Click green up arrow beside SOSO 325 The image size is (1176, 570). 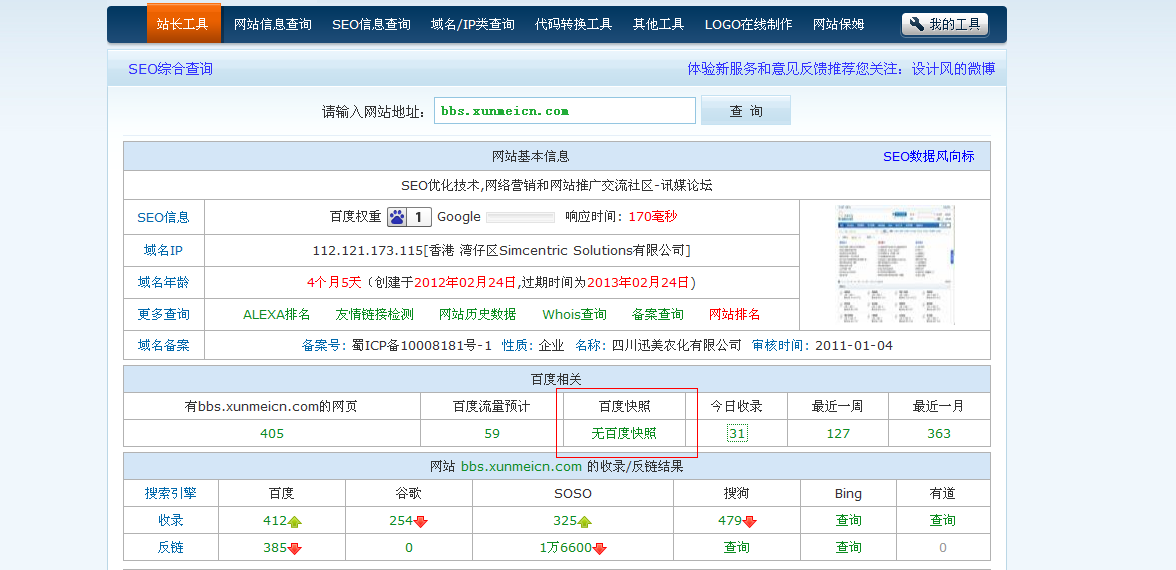(585, 521)
